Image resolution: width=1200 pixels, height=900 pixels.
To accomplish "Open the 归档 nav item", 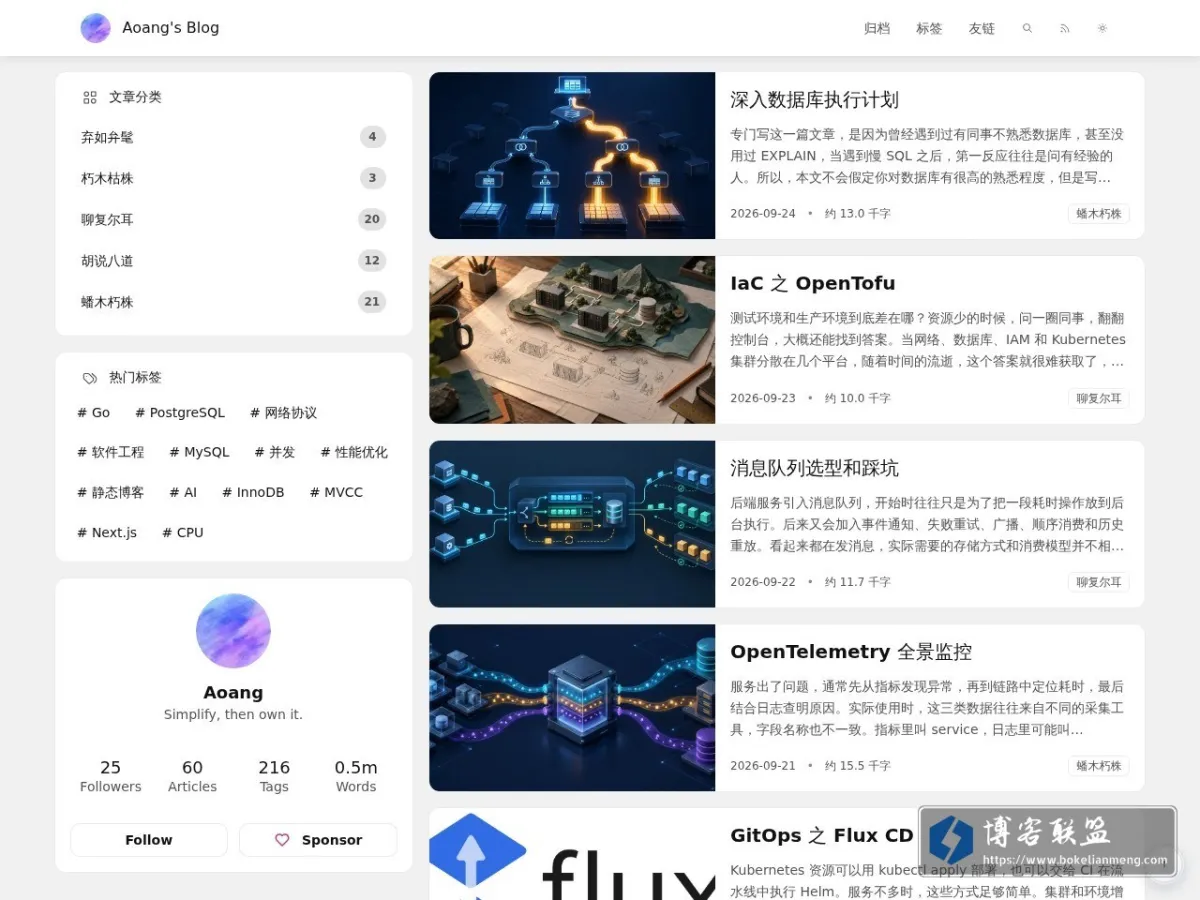I will [x=877, y=28].
